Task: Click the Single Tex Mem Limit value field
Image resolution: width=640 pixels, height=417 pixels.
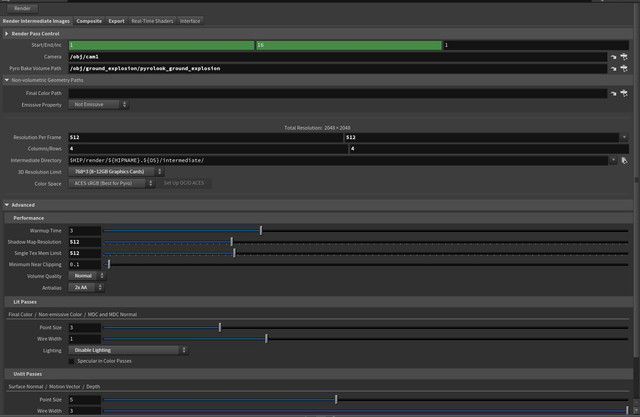Action: pos(84,253)
